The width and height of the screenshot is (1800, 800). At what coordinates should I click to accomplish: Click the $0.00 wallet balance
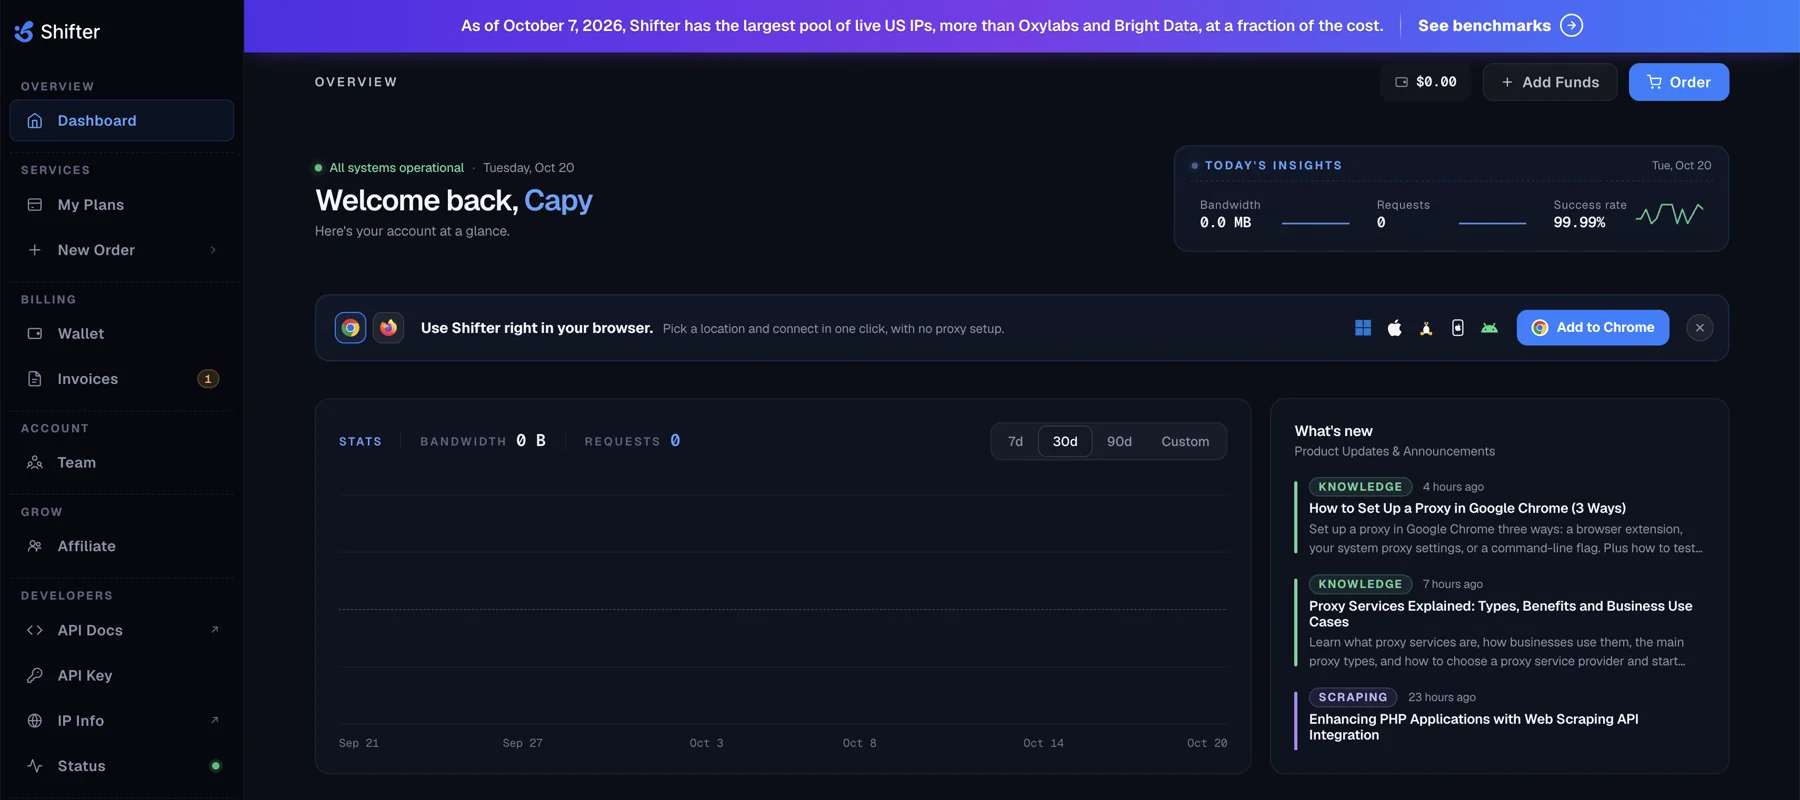[x=1426, y=82]
